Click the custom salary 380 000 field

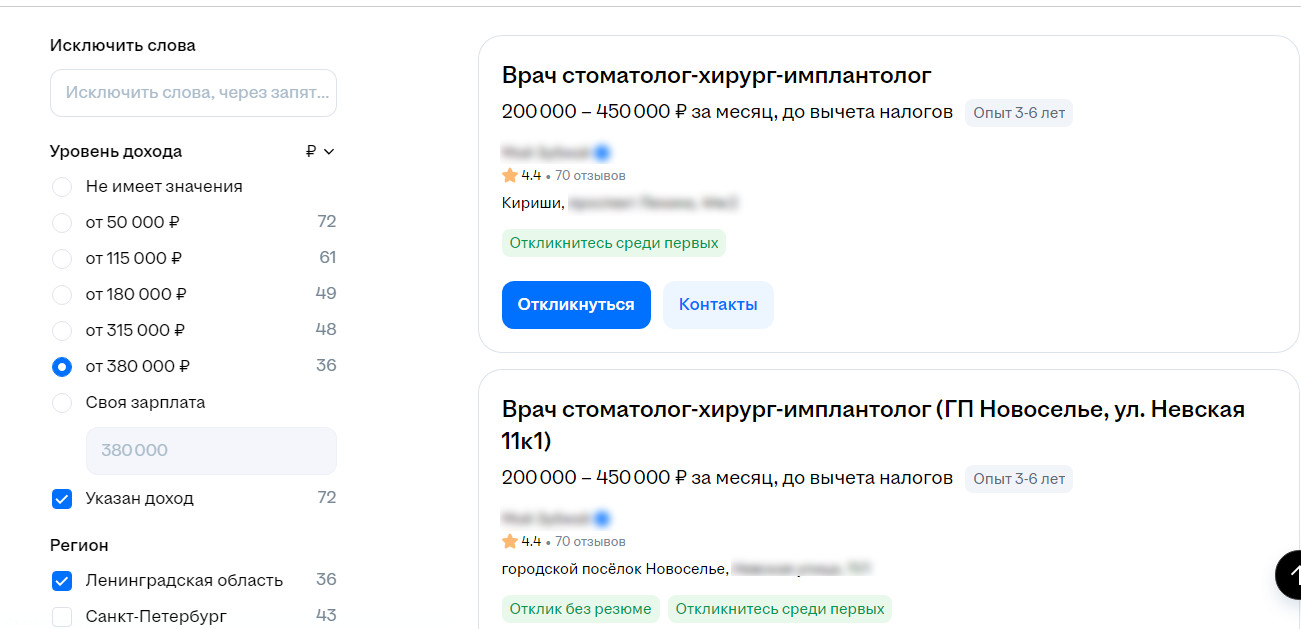[211, 451]
